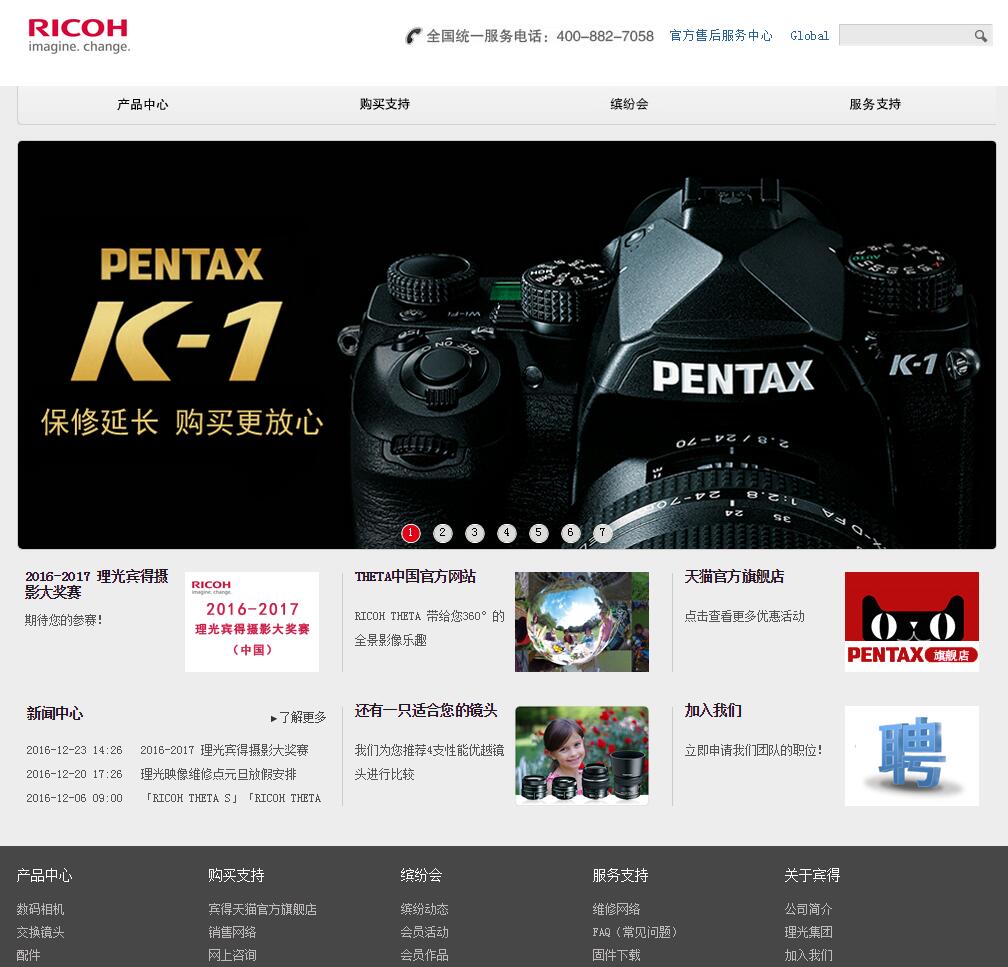Click the phone handset icon beside the hotline
1008x967 pixels.
pyautogui.click(x=413, y=36)
